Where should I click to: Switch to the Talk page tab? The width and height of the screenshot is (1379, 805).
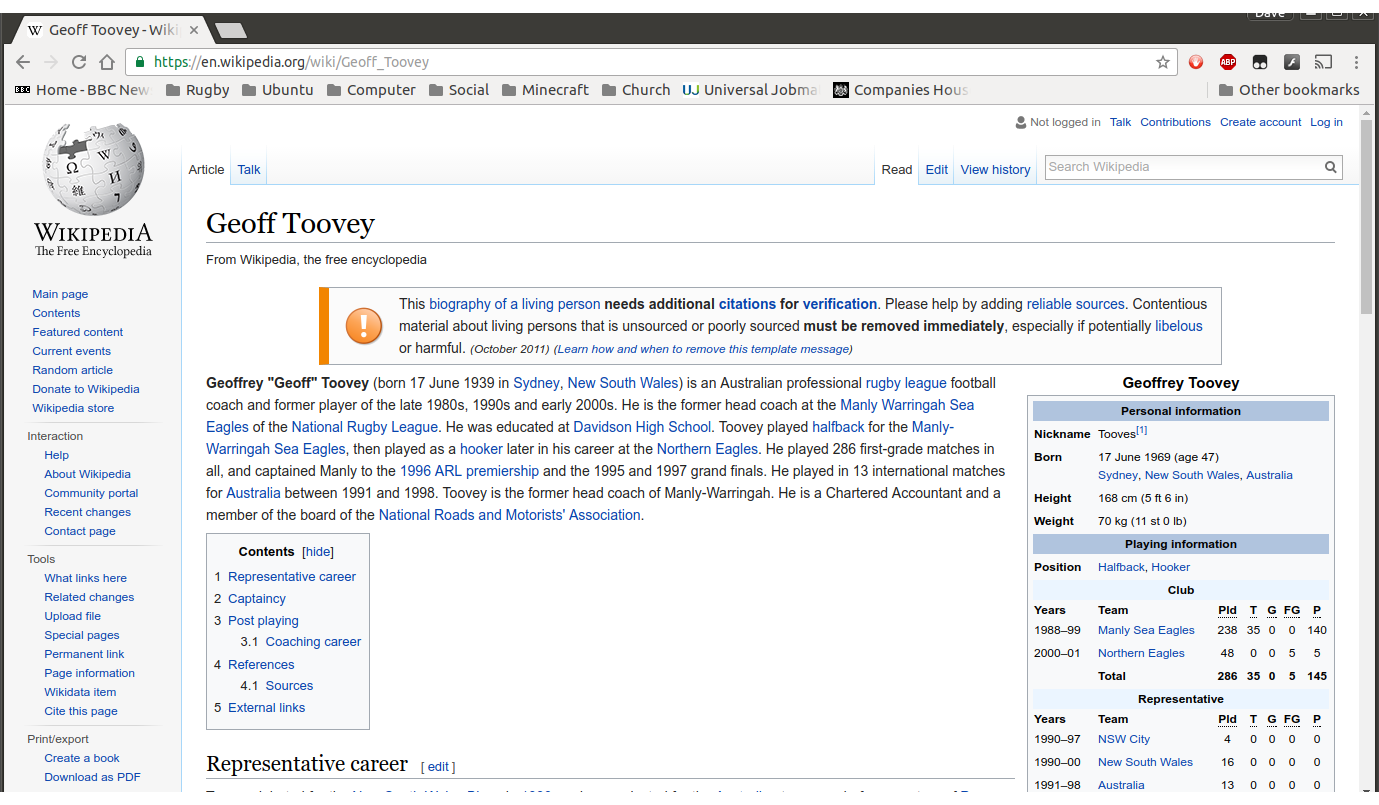(249, 170)
